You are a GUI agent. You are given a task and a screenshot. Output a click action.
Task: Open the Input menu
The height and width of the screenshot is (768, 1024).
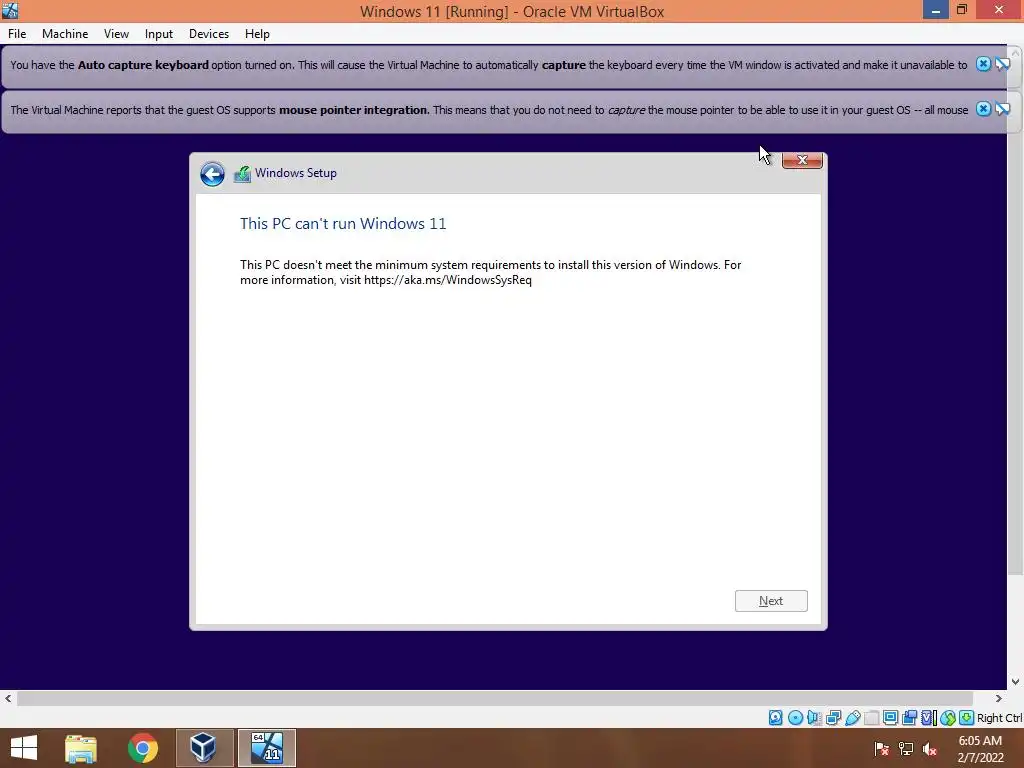pyautogui.click(x=159, y=34)
